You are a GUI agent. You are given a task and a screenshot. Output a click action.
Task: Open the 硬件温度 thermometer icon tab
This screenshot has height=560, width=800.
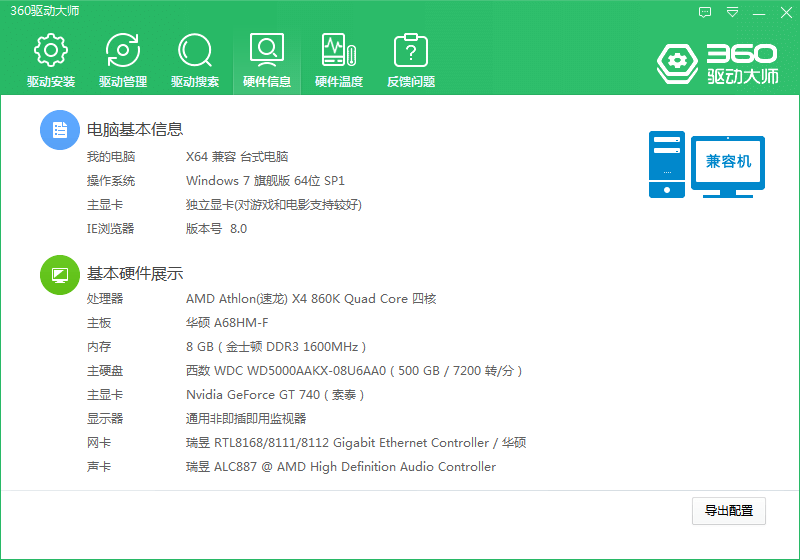tap(339, 60)
